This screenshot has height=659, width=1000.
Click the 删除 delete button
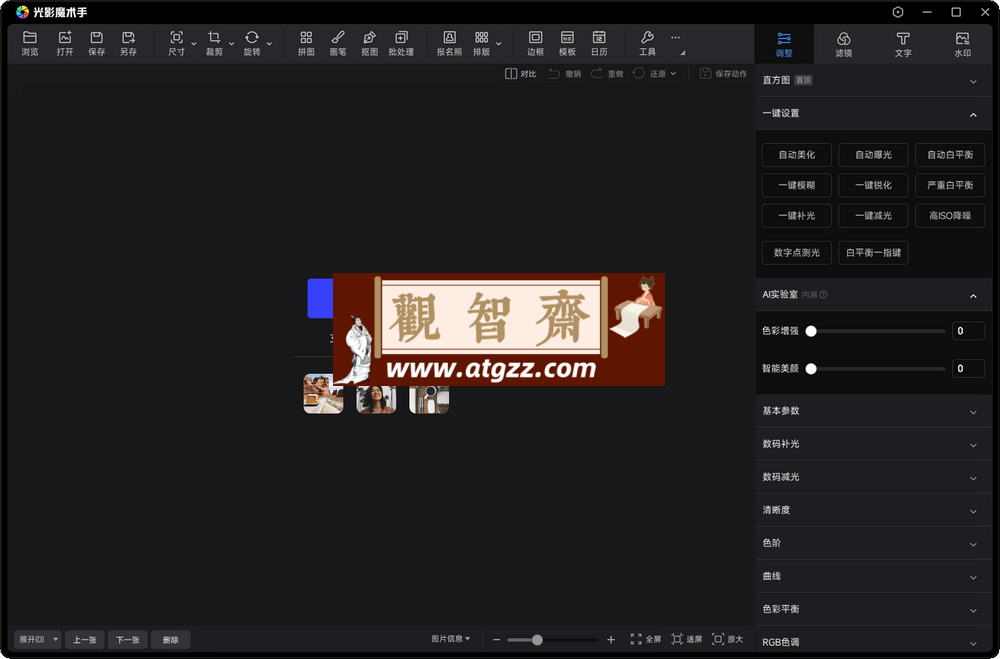pos(171,639)
